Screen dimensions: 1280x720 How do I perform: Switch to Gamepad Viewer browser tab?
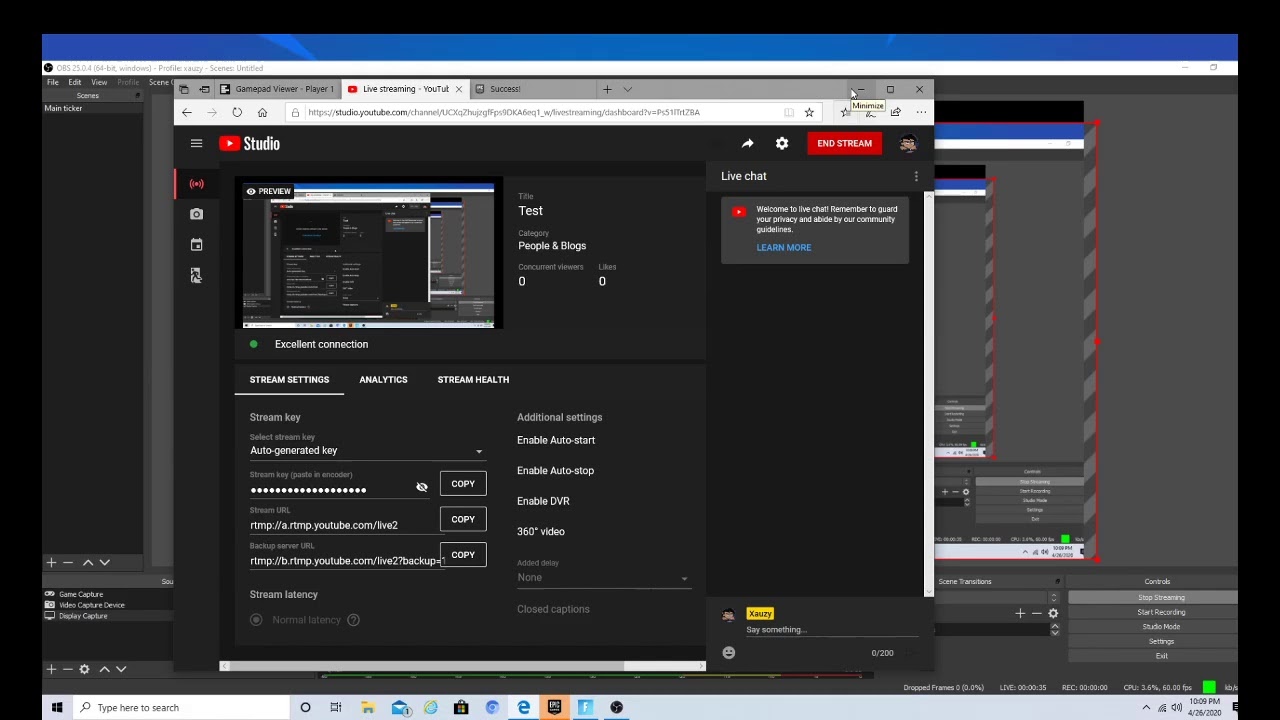[277, 89]
